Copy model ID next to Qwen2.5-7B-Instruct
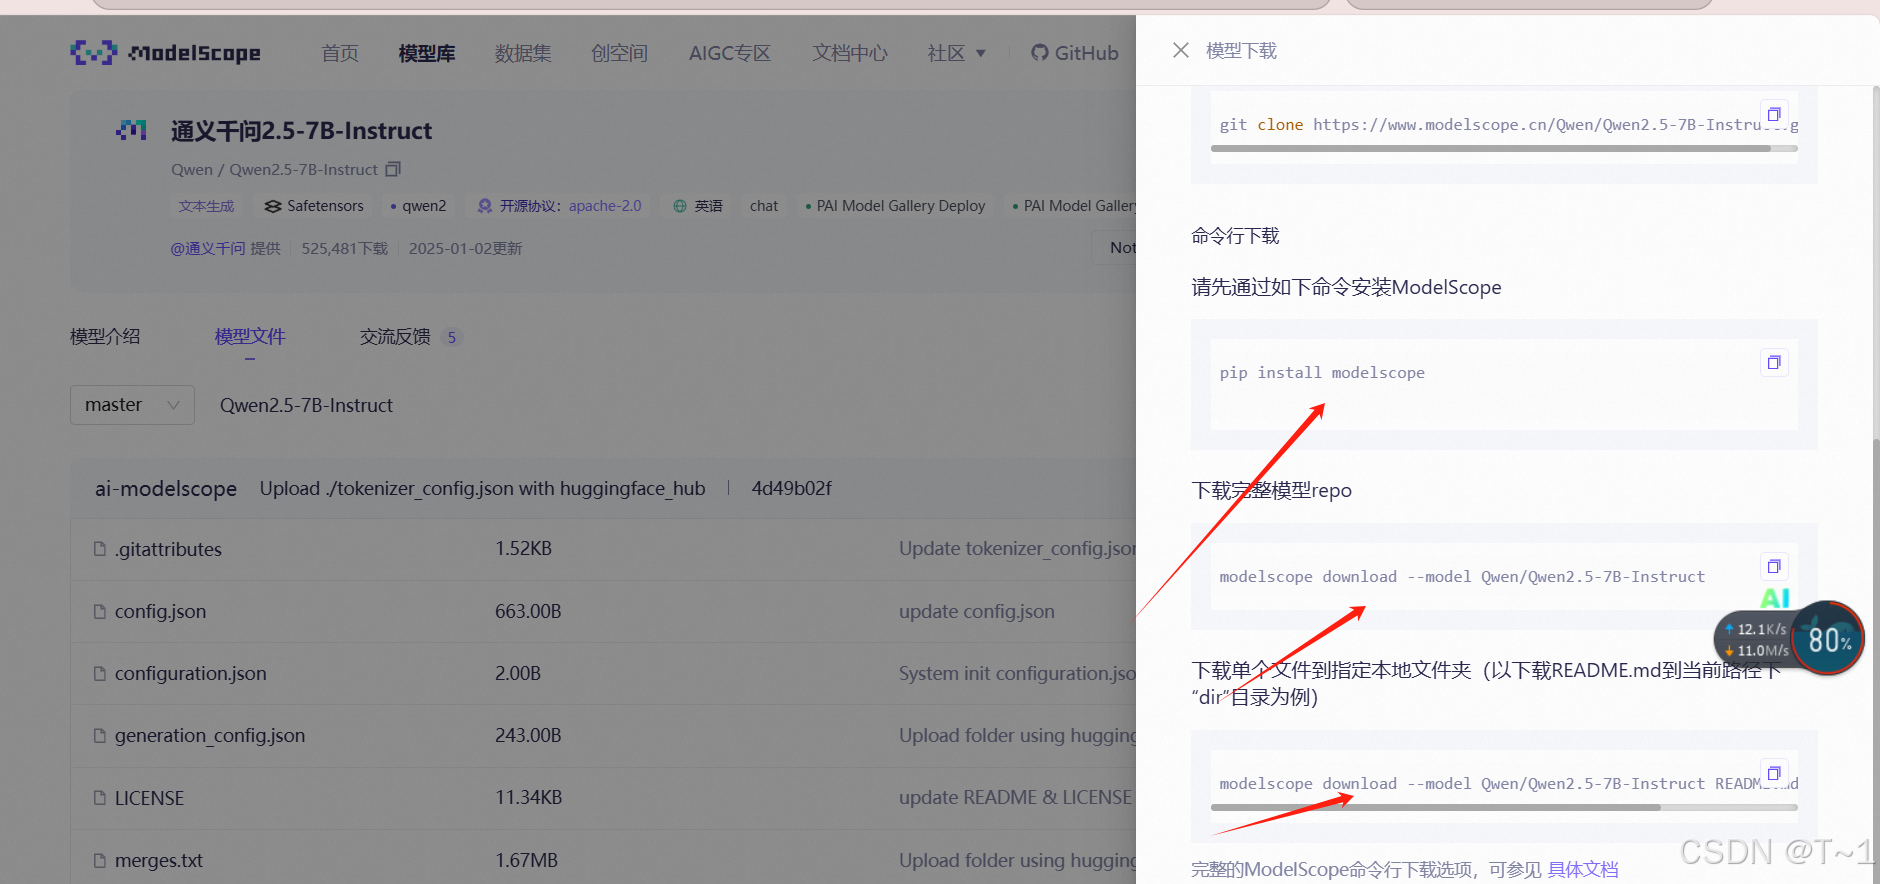Viewport: 1880px width, 884px height. (x=393, y=169)
